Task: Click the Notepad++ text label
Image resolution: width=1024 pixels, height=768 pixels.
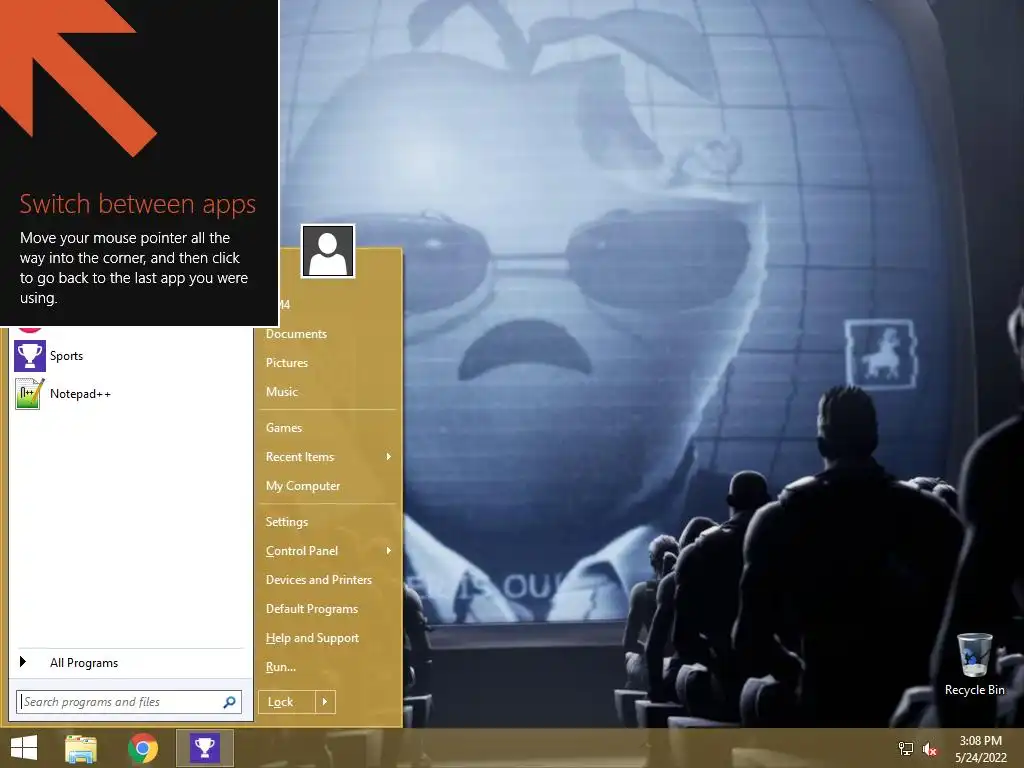Action: coord(80,394)
